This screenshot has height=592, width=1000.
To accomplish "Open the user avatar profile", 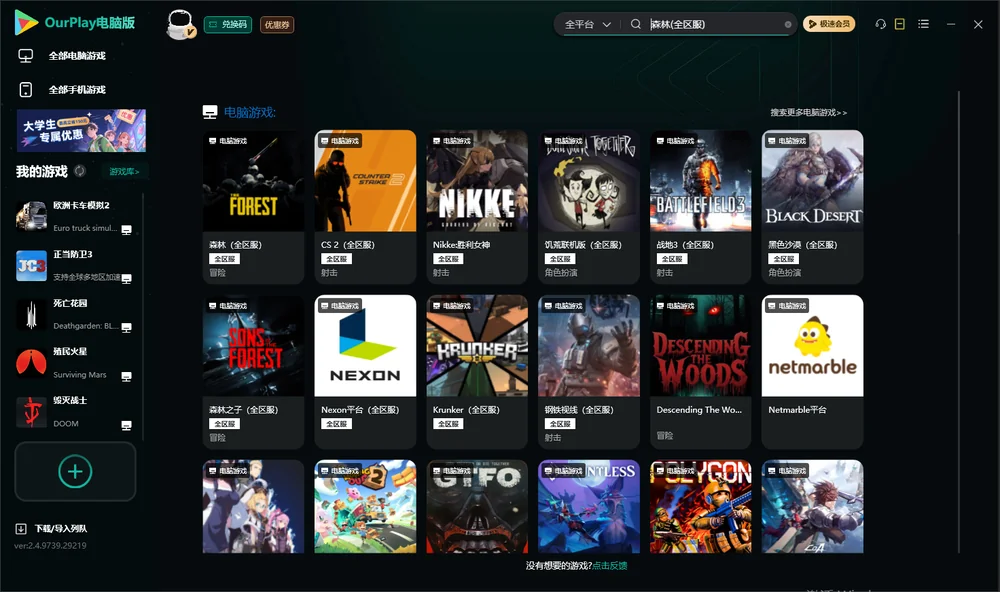I will coord(180,25).
